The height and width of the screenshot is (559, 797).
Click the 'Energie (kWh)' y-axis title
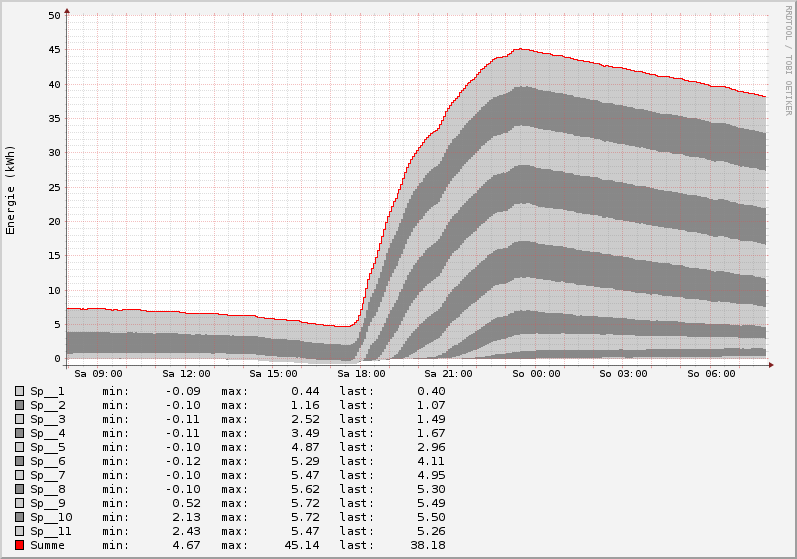pyautogui.click(x=11, y=189)
